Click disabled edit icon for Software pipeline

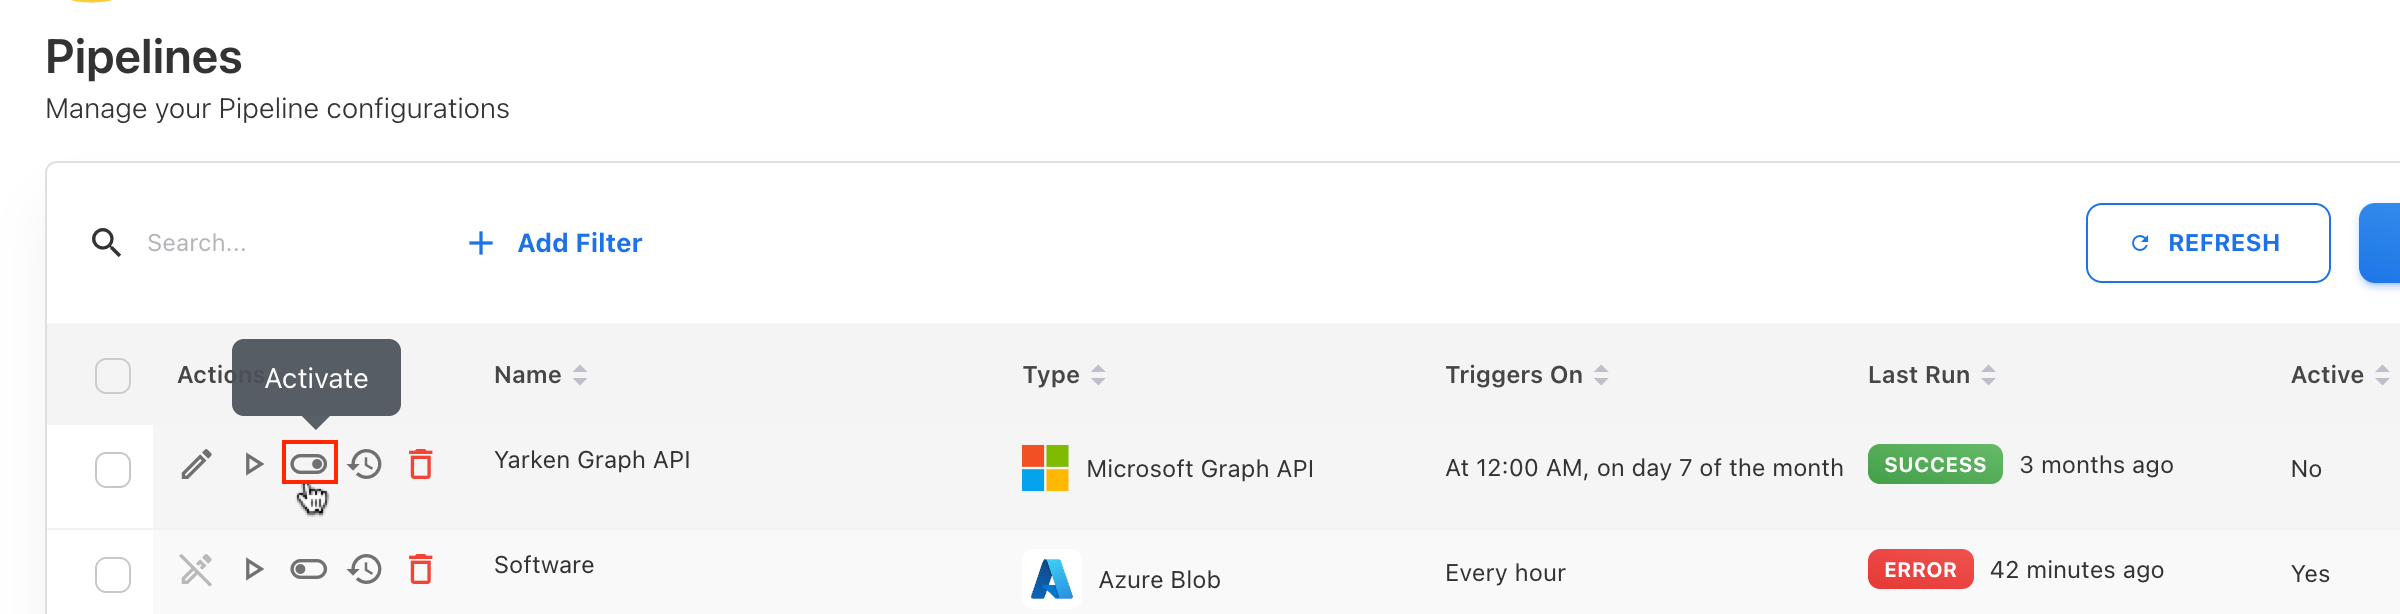pos(196,570)
